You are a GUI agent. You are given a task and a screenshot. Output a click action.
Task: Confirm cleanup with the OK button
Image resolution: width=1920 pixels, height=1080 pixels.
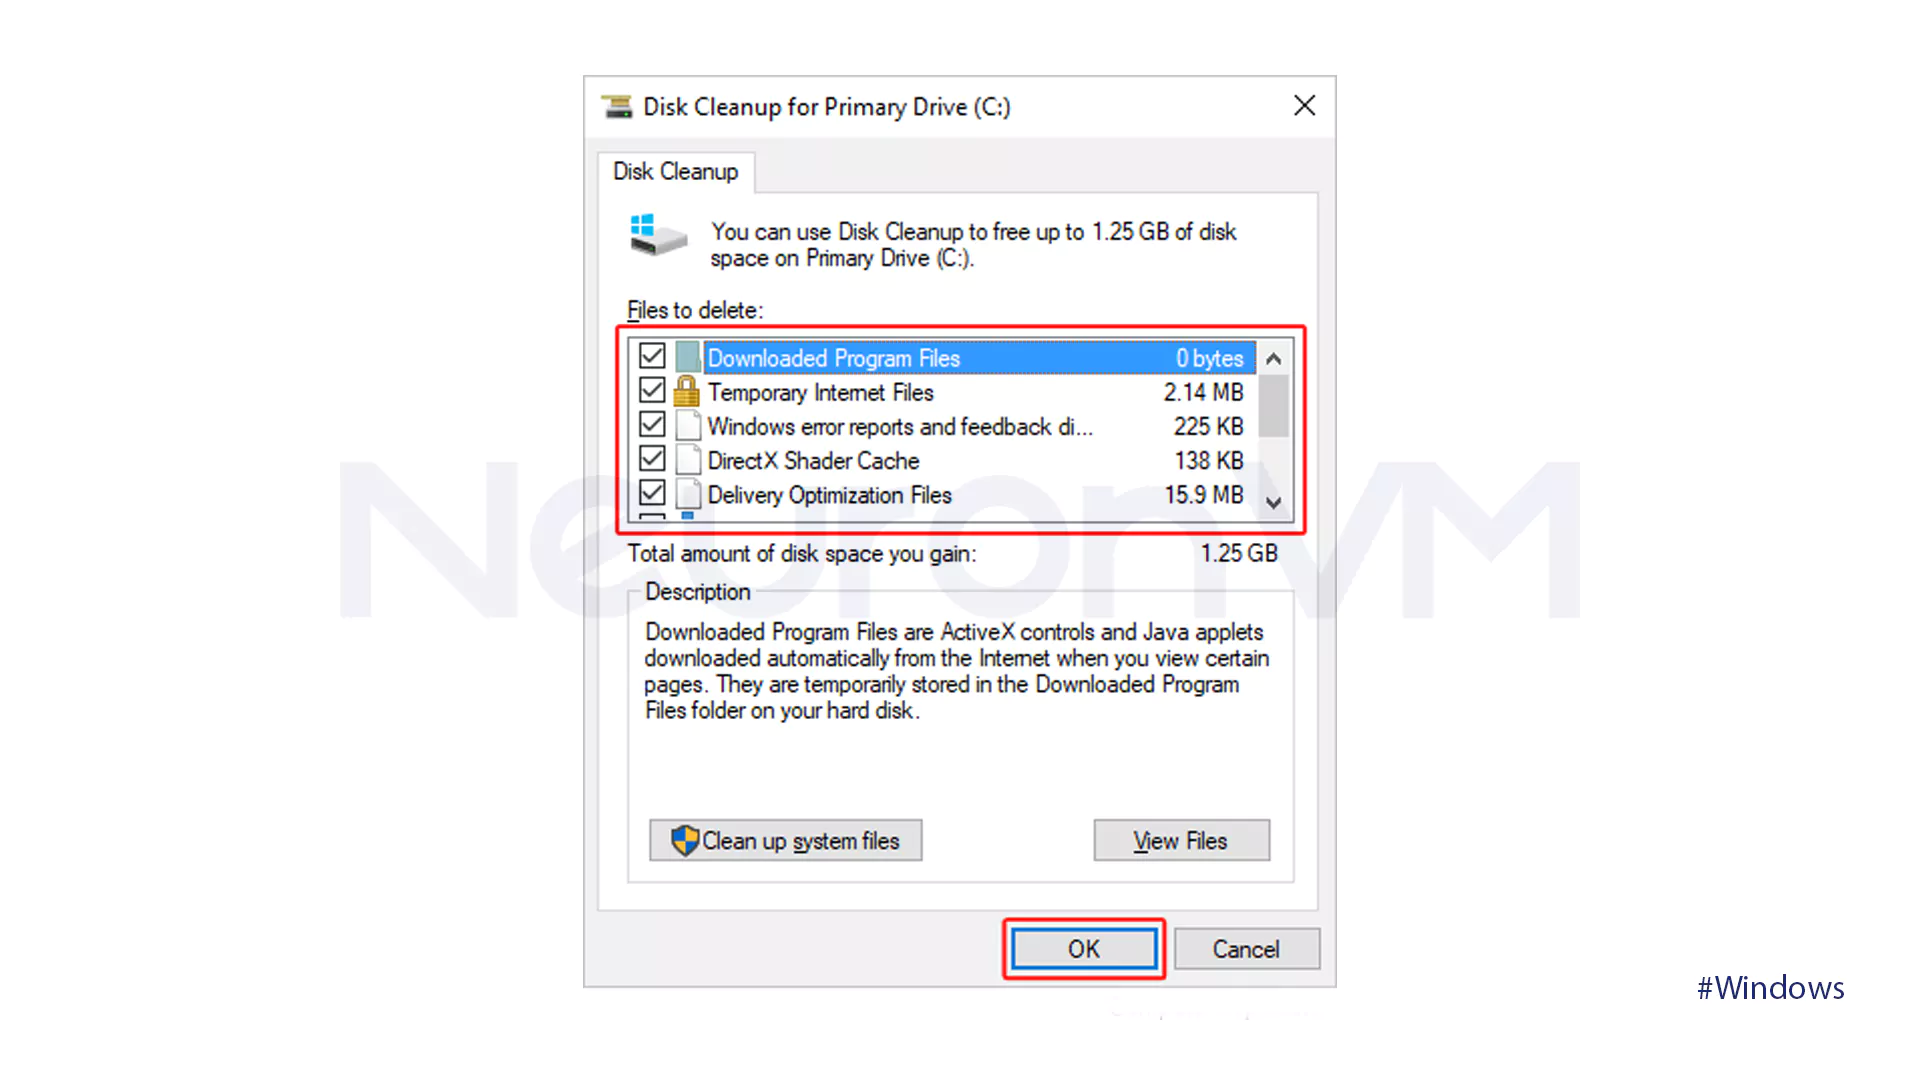(x=1084, y=949)
